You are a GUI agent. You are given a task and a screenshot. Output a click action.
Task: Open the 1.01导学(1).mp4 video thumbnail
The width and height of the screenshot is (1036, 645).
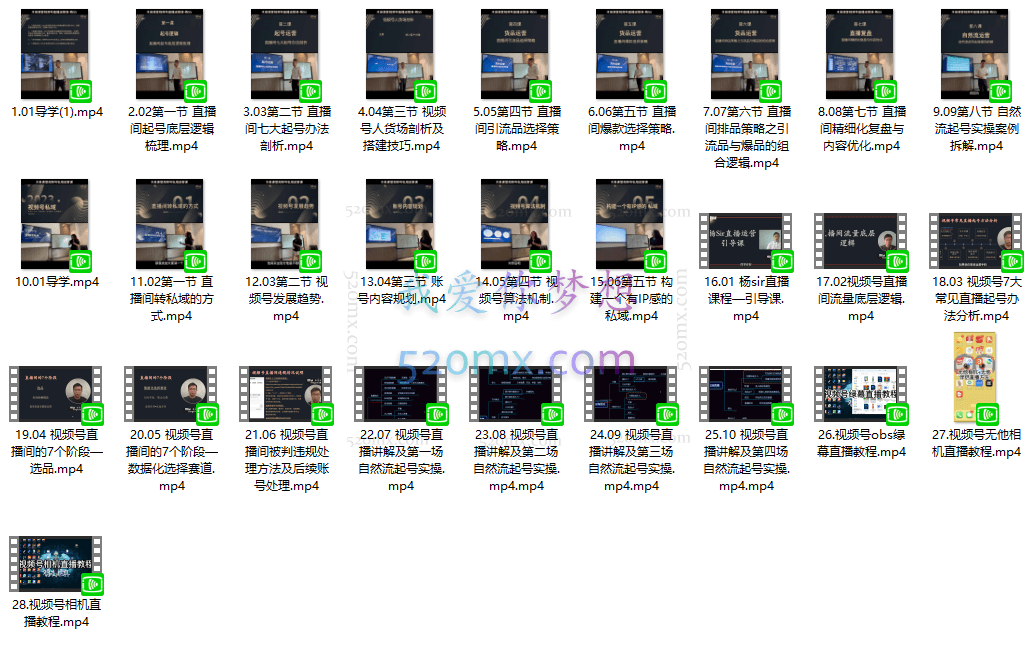[x=56, y=55]
